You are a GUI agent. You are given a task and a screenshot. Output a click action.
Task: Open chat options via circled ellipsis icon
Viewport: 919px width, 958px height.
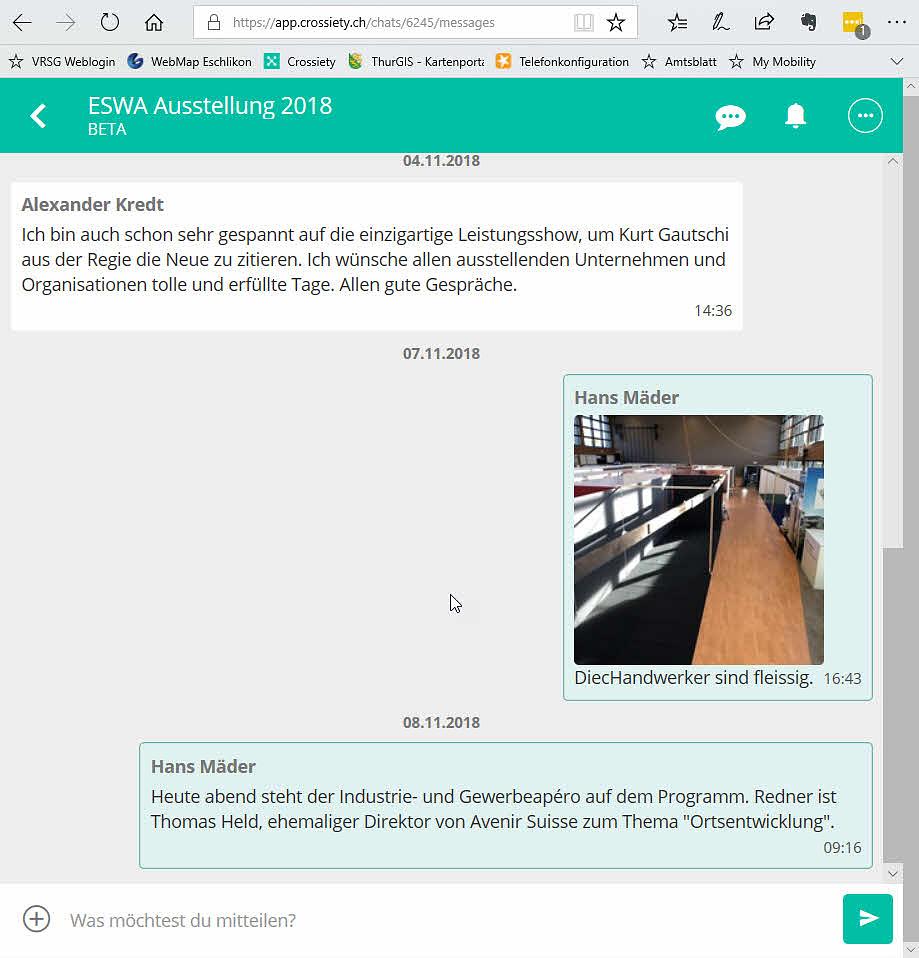(x=864, y=116)
